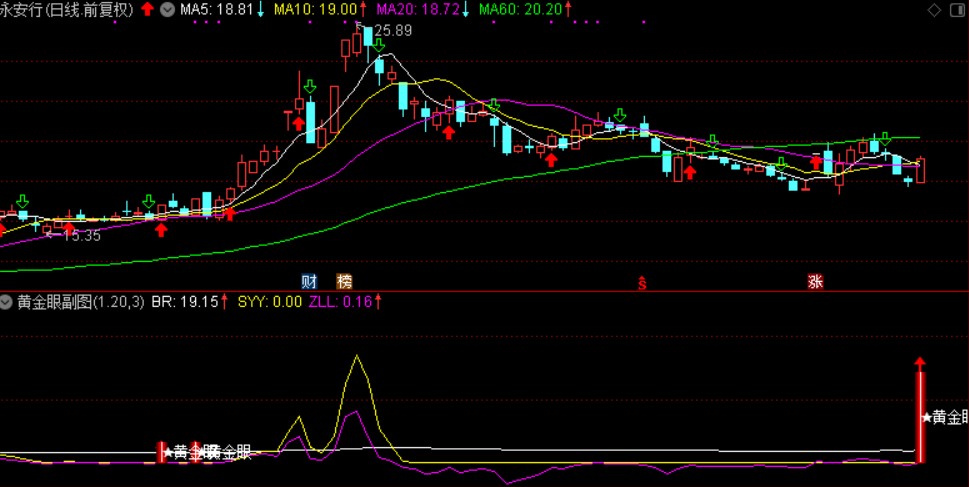Click the diamond icon in top-right corner

point(934,10)
